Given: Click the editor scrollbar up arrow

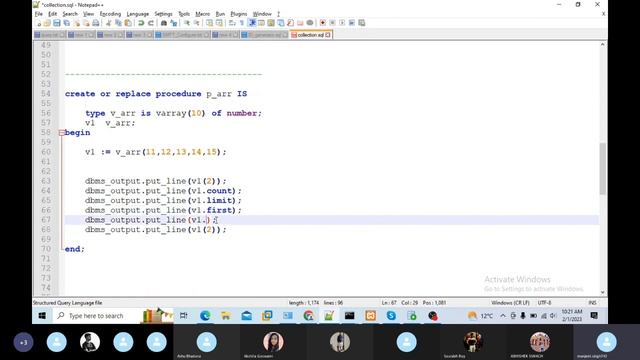Looking at the screenshot, I should pyautogui.click(x=602, y=44).
